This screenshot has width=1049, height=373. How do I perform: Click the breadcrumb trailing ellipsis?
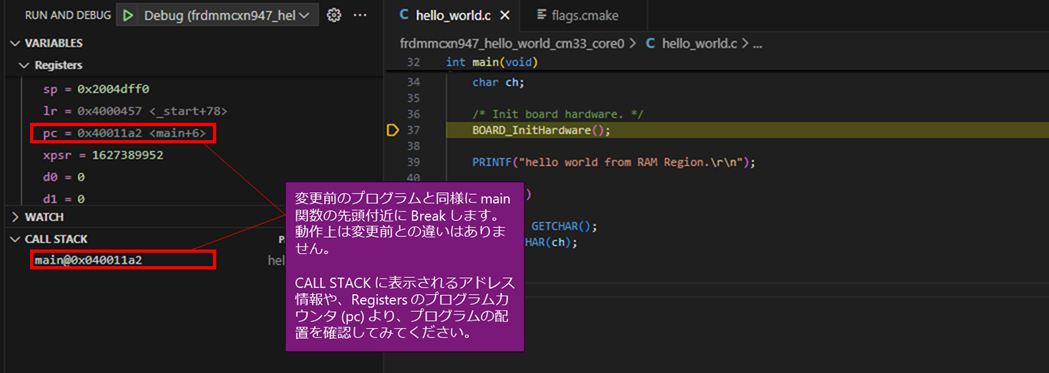point(758,44)
